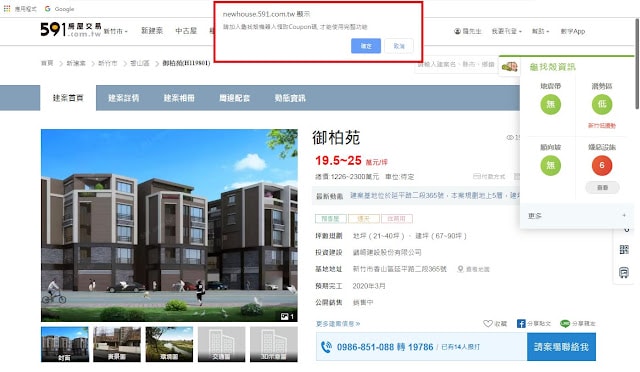Screen dimensions: 640x372
Task: Click the 查看 button under red 6
Action: coord(602,187)
